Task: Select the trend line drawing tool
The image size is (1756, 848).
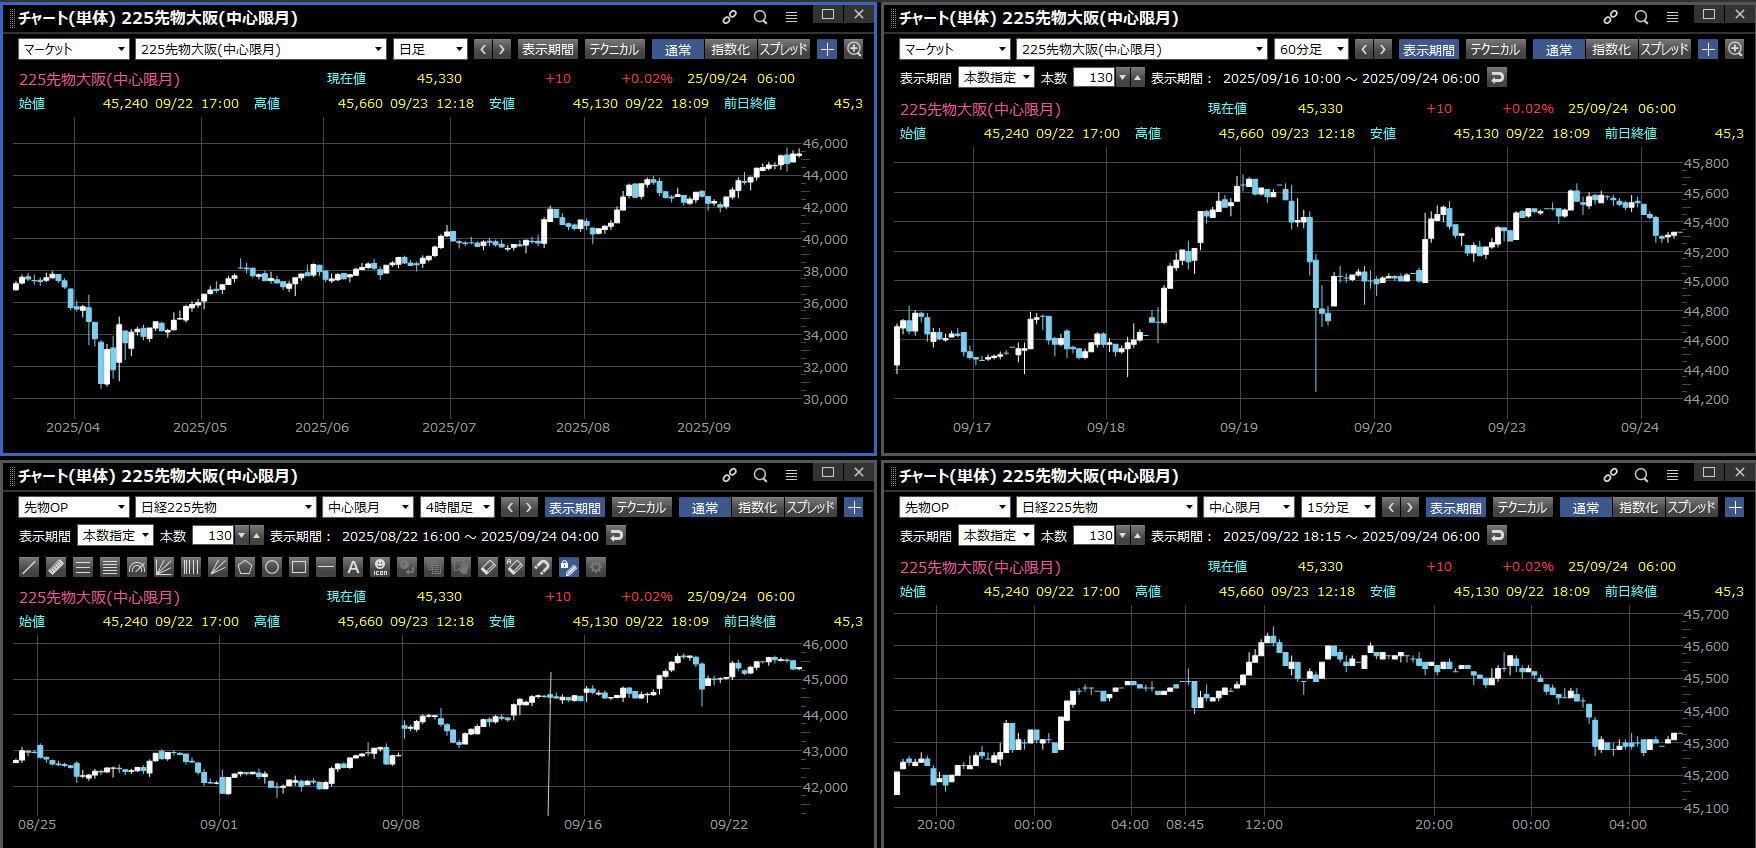Action: tap(29, 567)
